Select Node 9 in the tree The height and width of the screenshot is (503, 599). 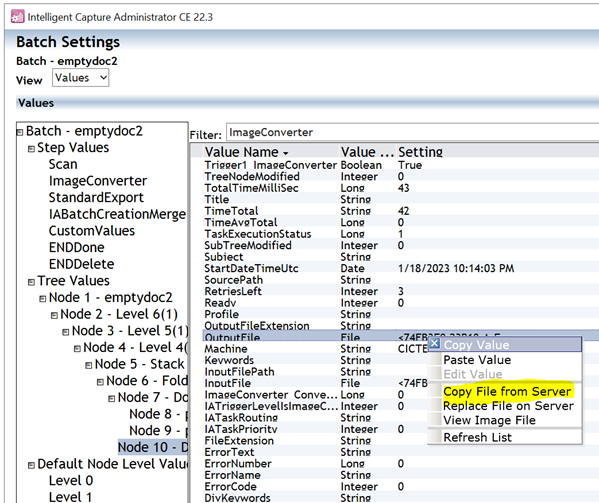coord(158,430)
